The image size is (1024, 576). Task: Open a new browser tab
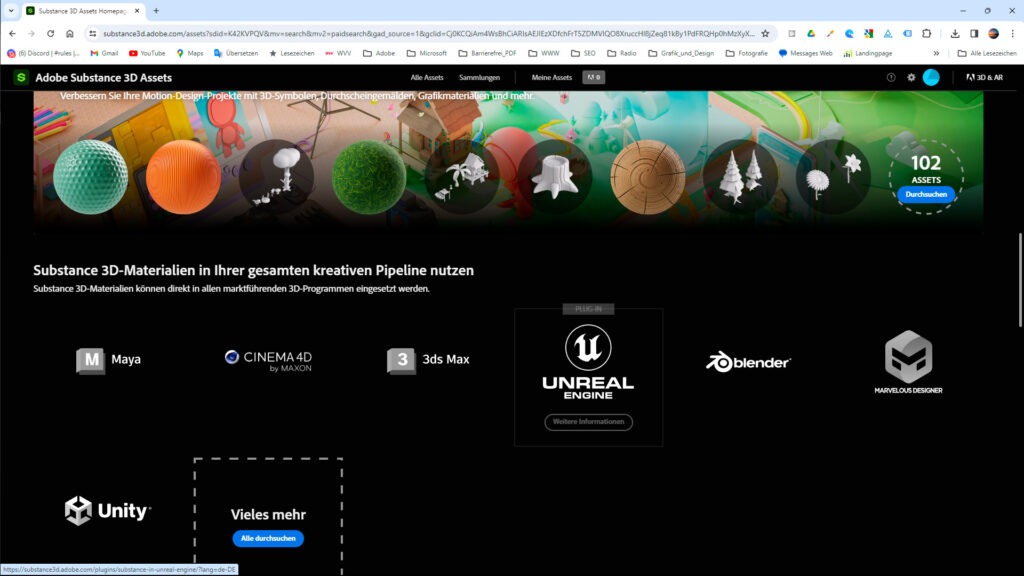156,11
